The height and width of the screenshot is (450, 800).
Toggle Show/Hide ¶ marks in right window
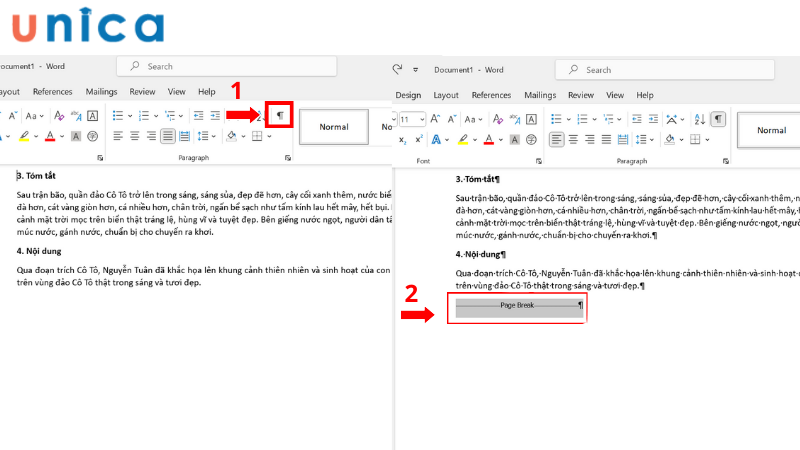click(718, 119)
